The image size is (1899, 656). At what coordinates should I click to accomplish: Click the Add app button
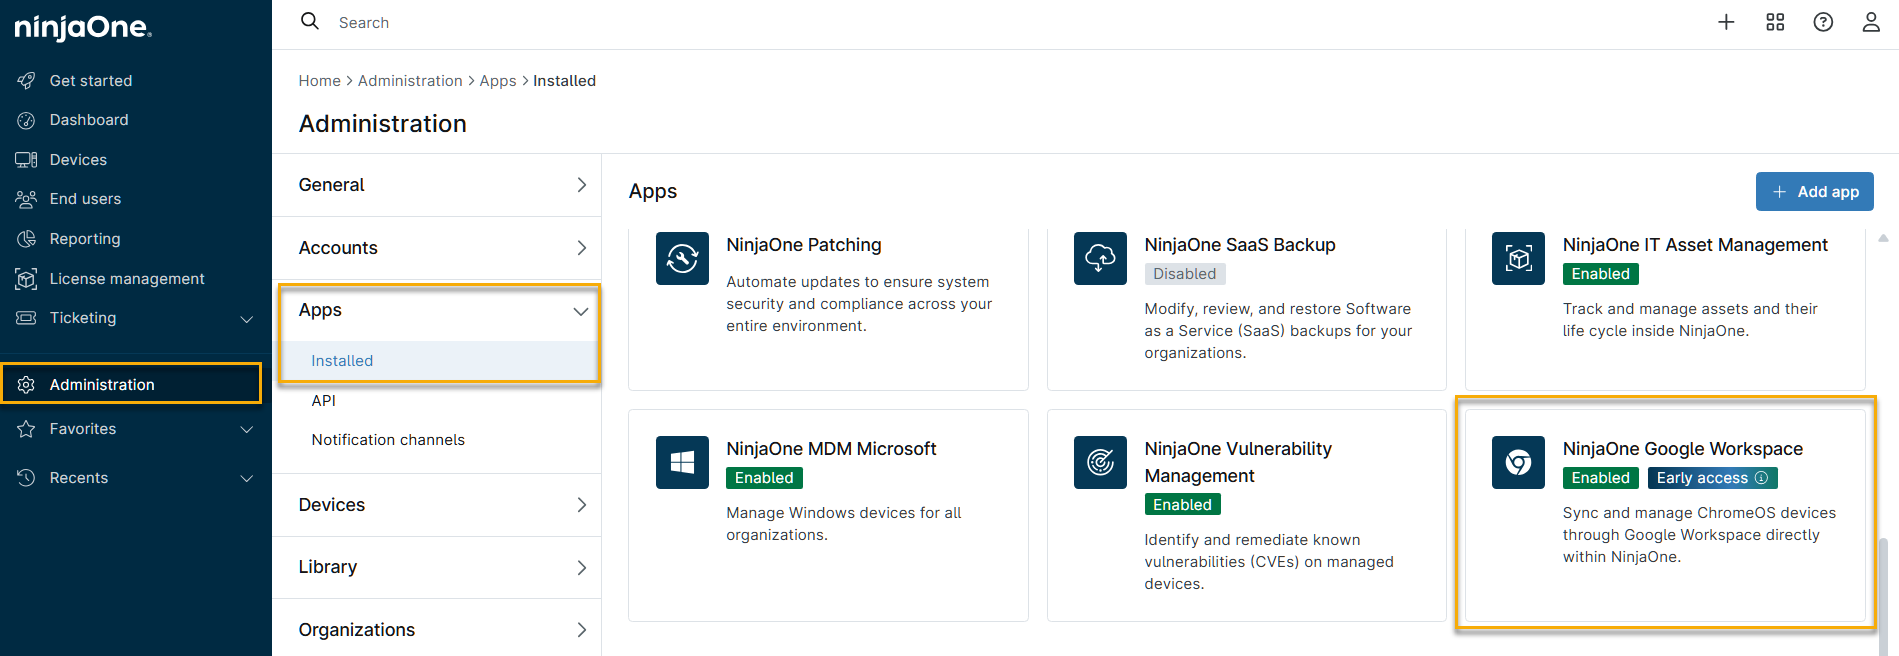coord(1814,192)
